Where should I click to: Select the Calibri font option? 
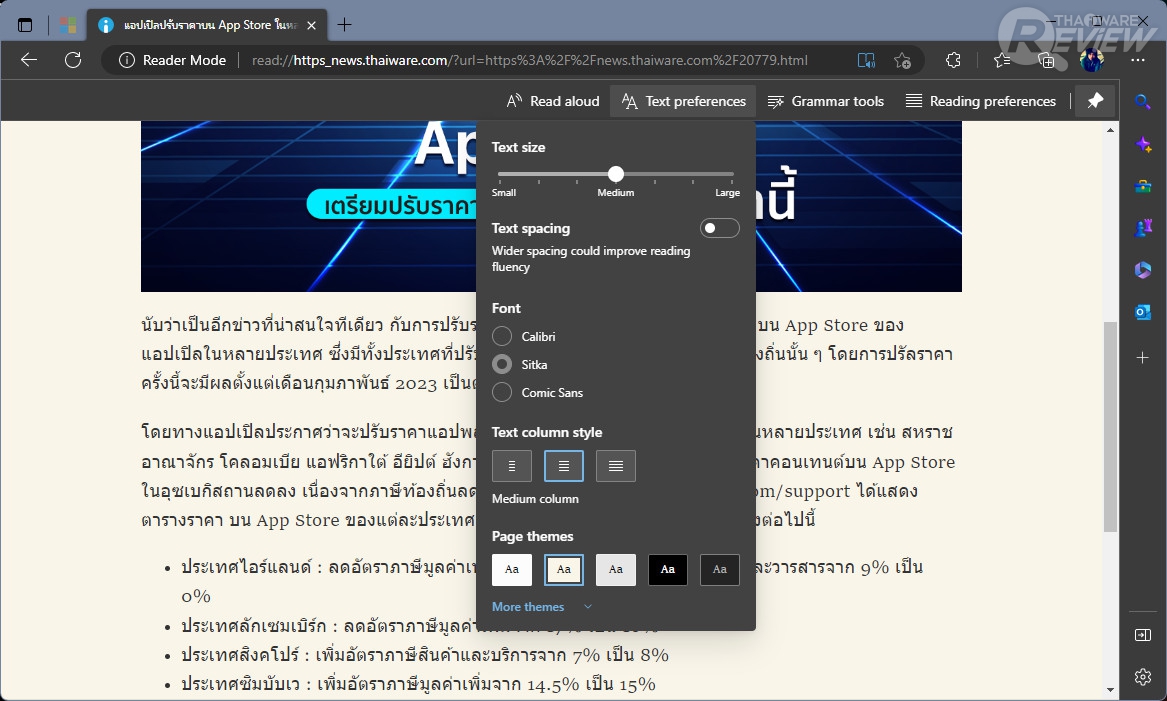502,336
